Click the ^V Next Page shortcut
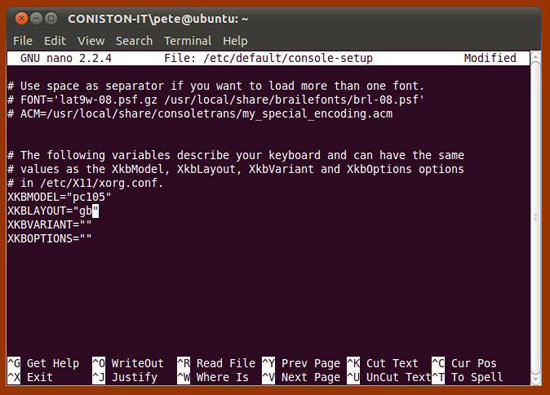Image resolution: width=550 pixels, height=395 pixels. click(x=301, y=377)
